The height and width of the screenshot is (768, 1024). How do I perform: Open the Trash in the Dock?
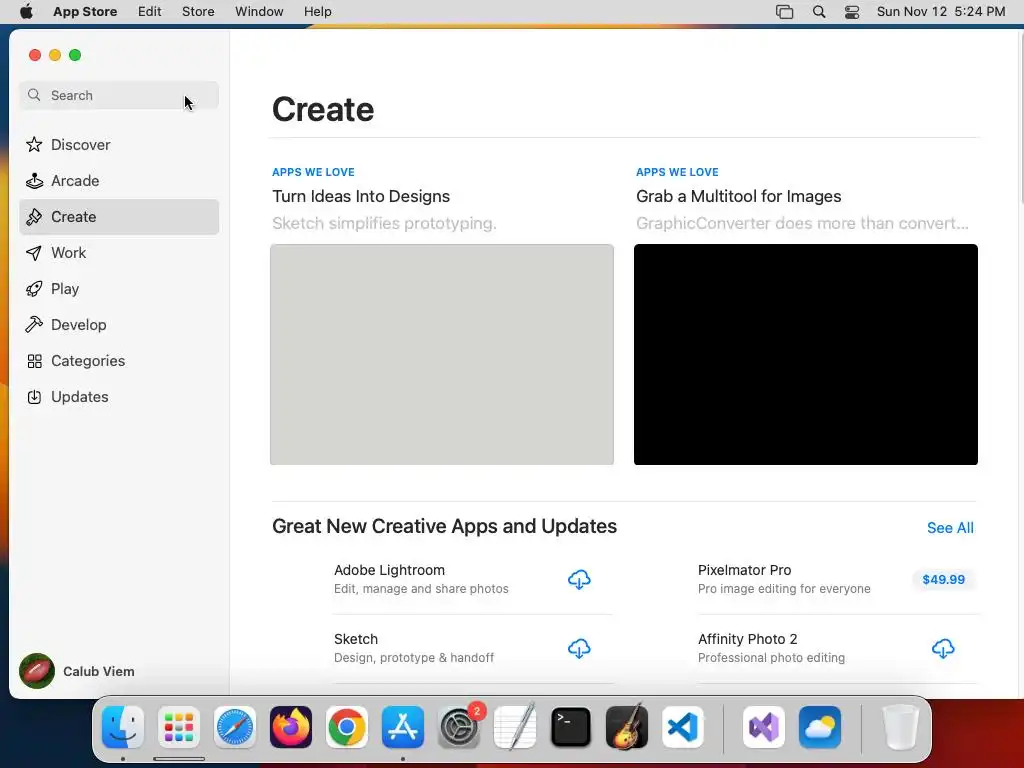(901, 727)
